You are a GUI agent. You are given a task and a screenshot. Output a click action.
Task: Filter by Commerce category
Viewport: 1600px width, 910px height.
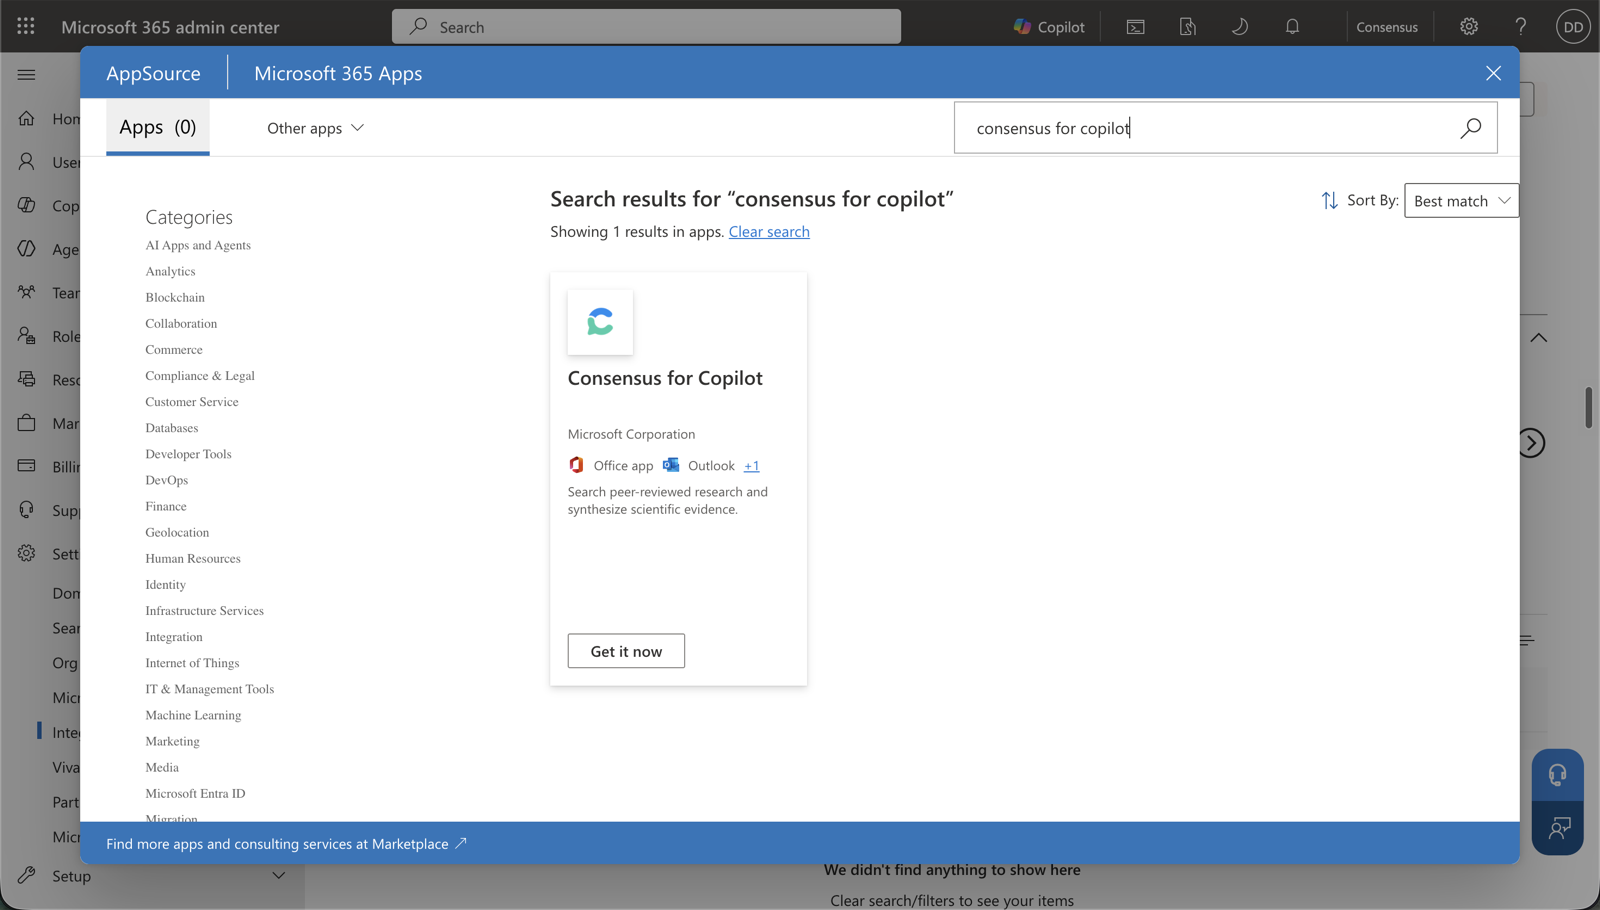pos(174,349)
